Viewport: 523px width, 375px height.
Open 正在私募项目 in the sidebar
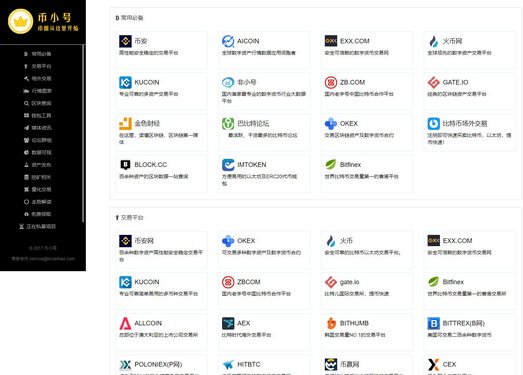(x=37, y=227)
